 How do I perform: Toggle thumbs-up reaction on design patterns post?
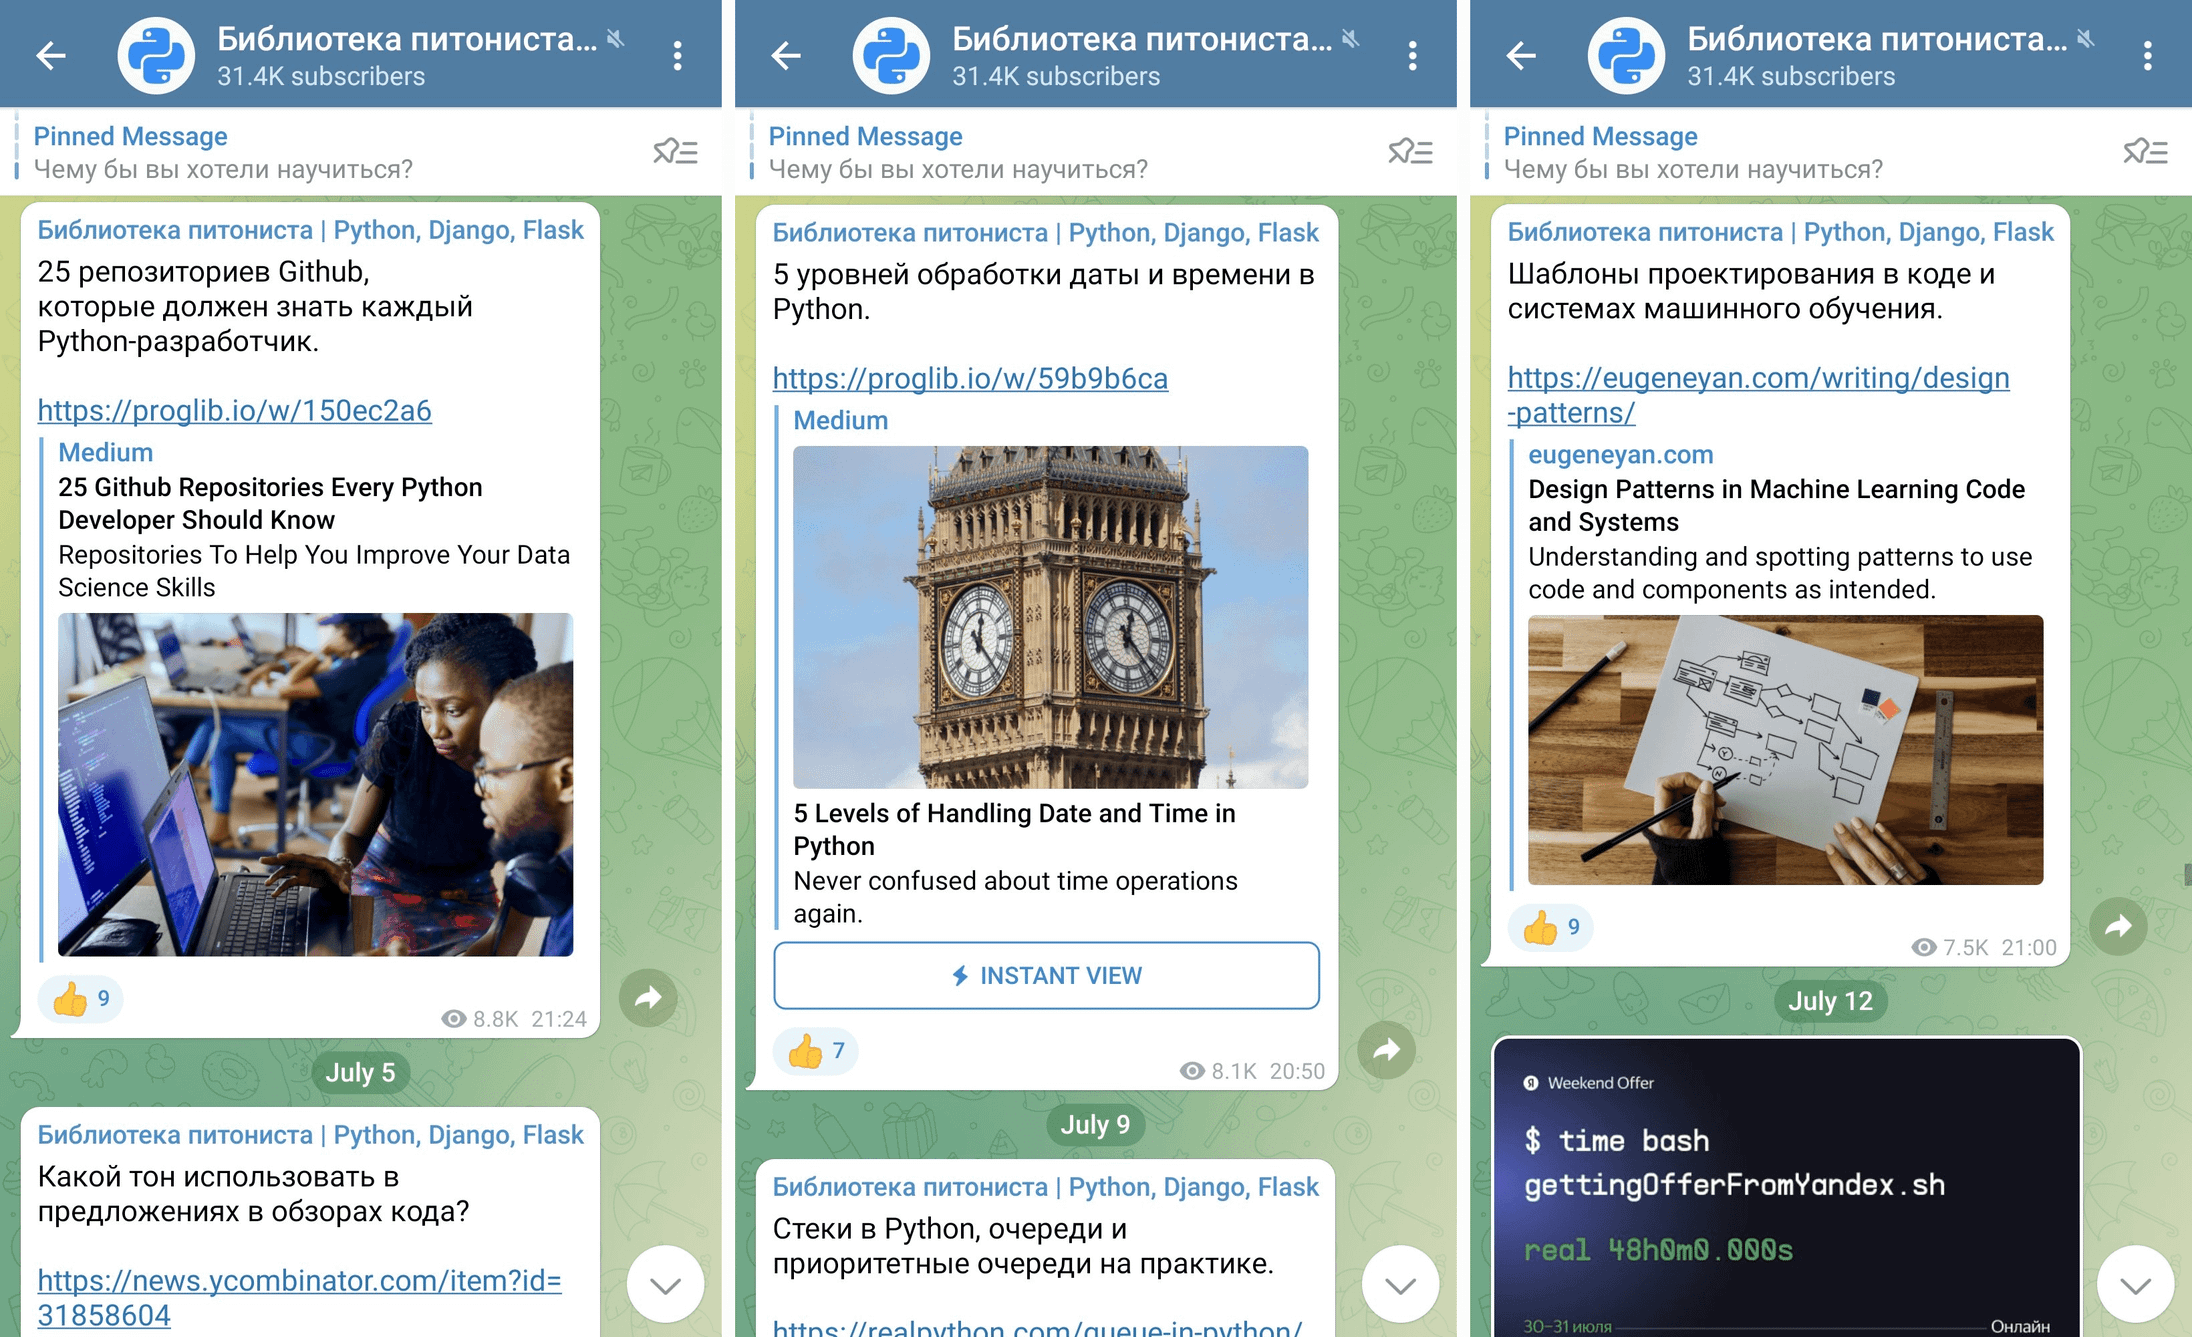pos(1550,927)
